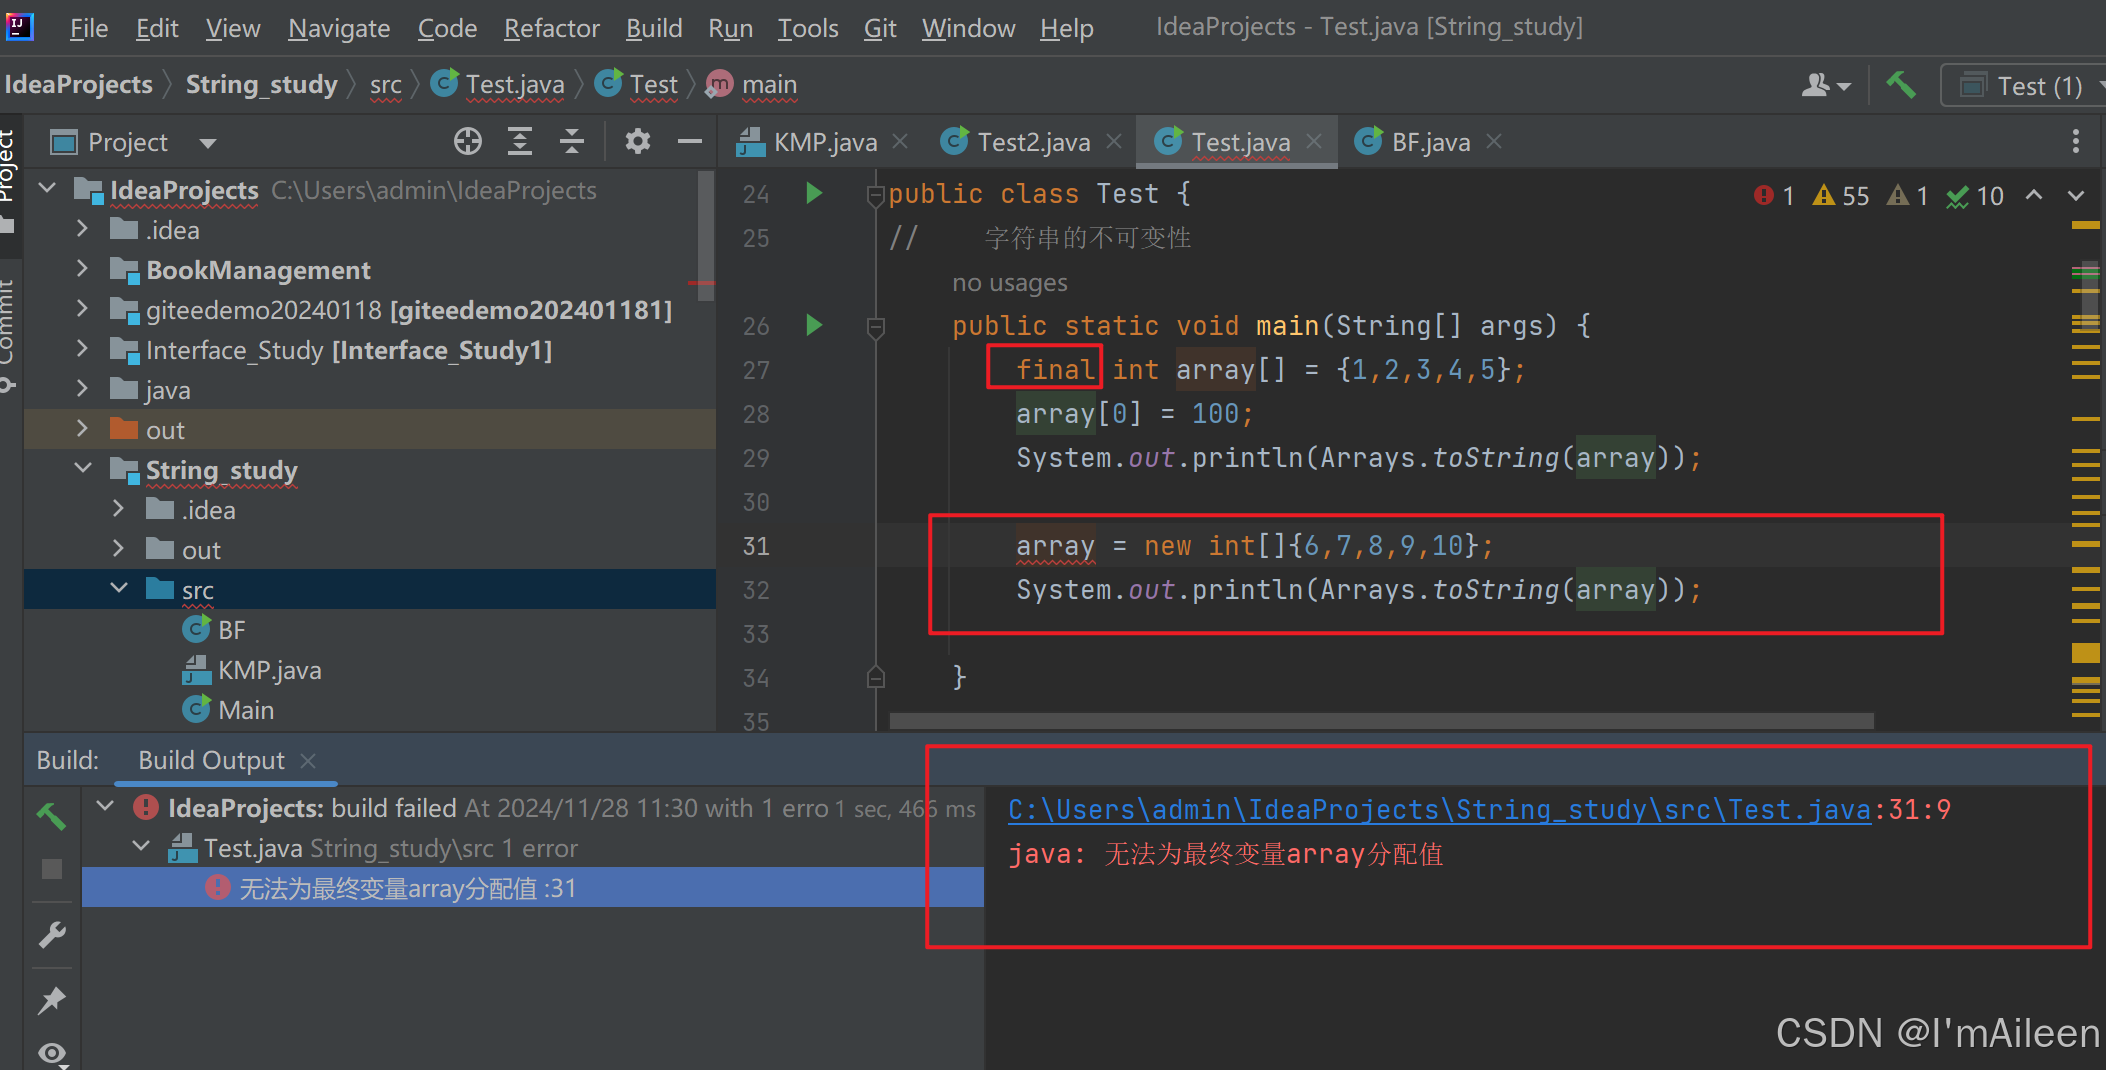Open the Project view dropdown arrow
This screenshot has width=2106, height=1070.
pyautogui.click(x=208, y=143)
